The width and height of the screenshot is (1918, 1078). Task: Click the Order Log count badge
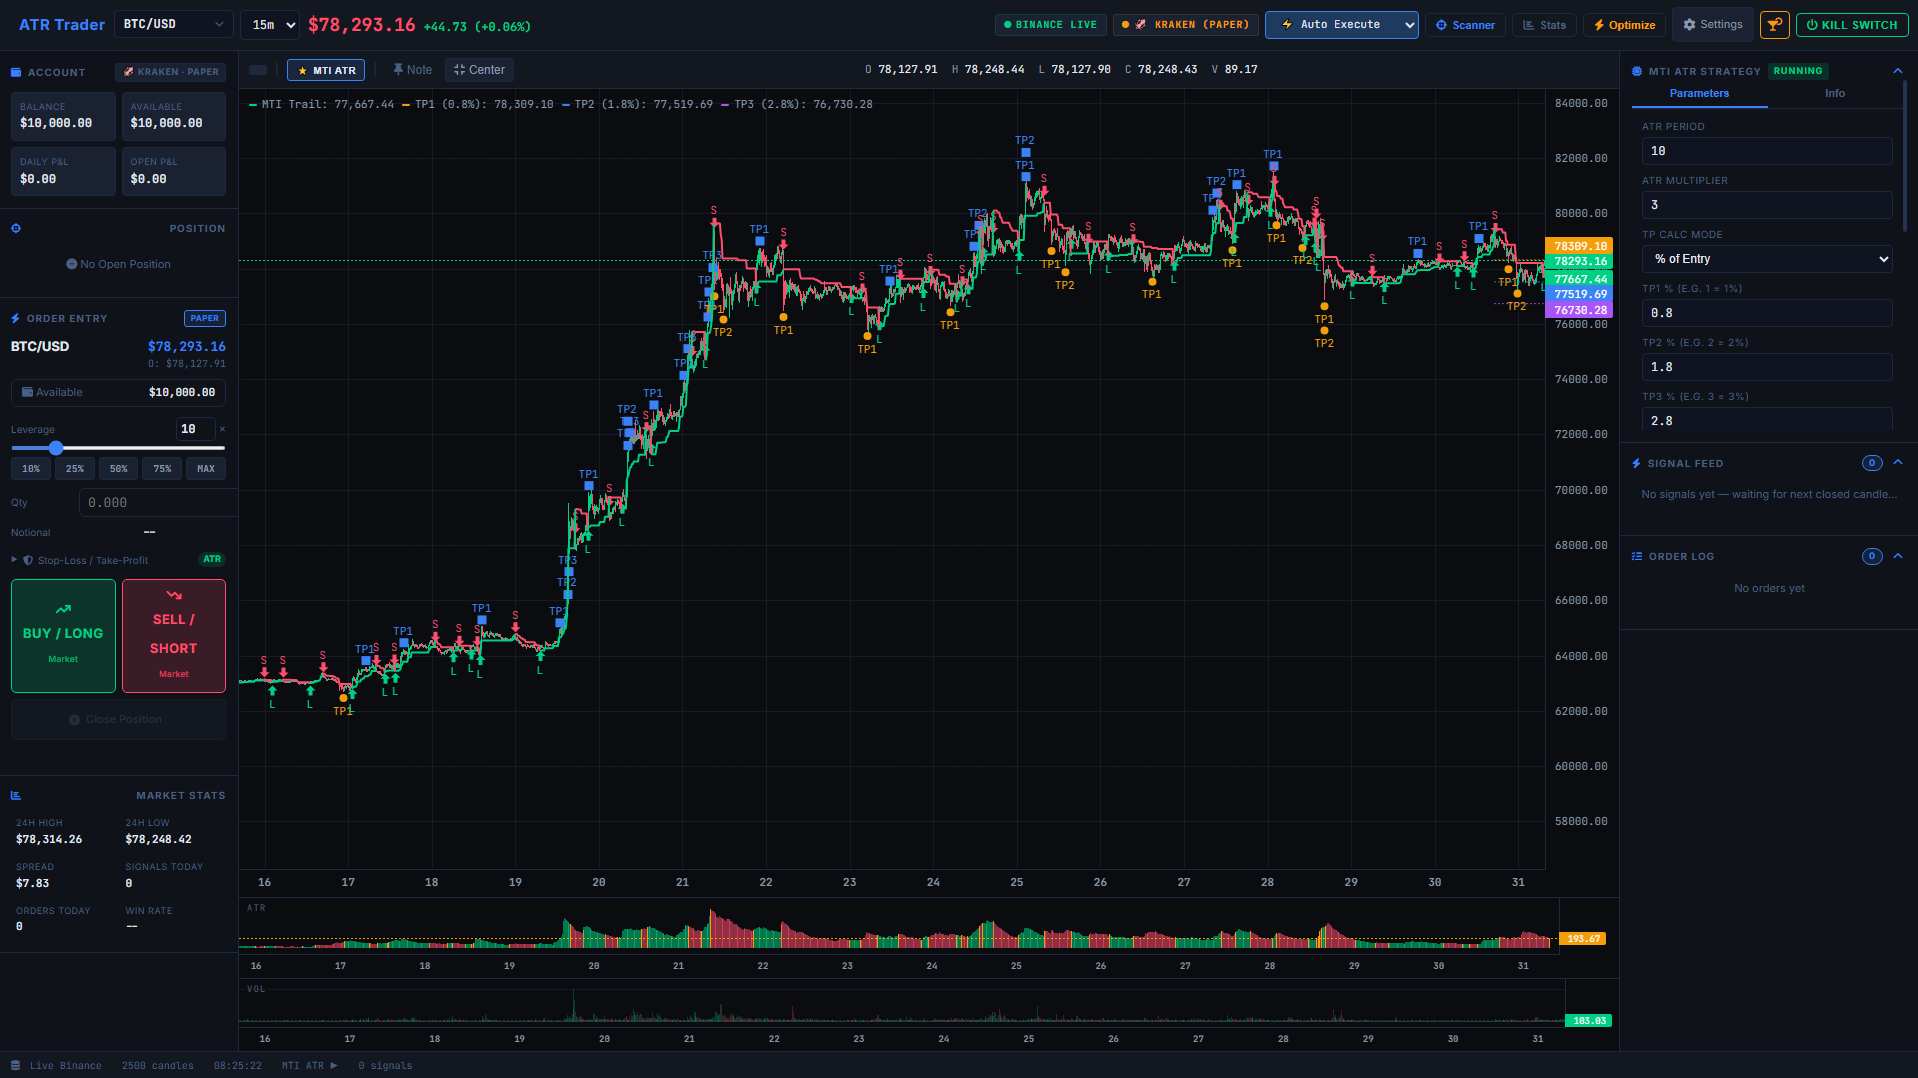click(x=1872, y=556)
